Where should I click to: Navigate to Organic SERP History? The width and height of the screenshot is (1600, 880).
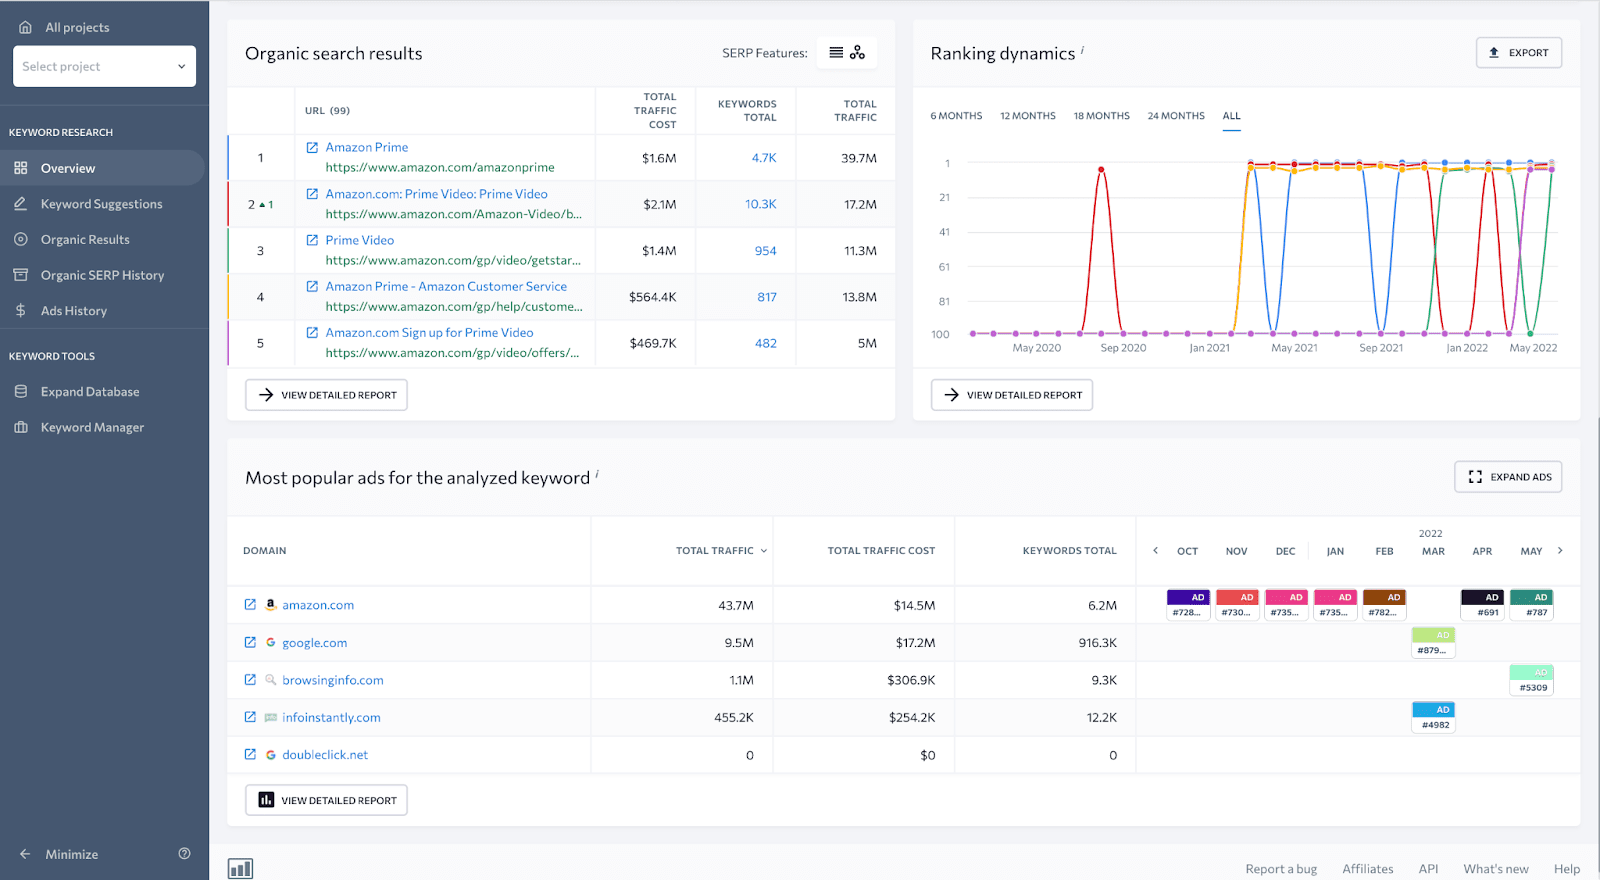(102, 275)
